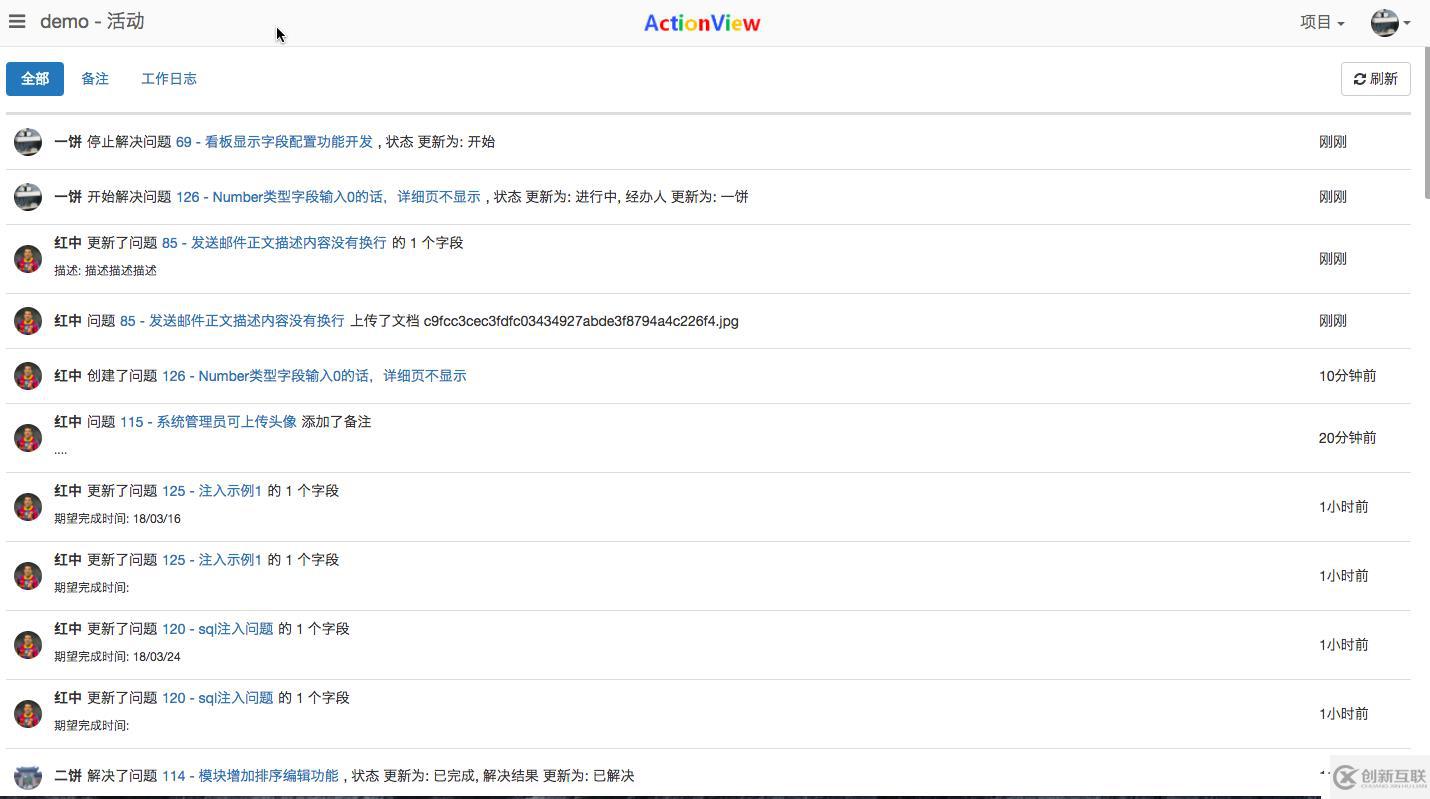Switch to the 工作日志 tab

pos(169,78)
